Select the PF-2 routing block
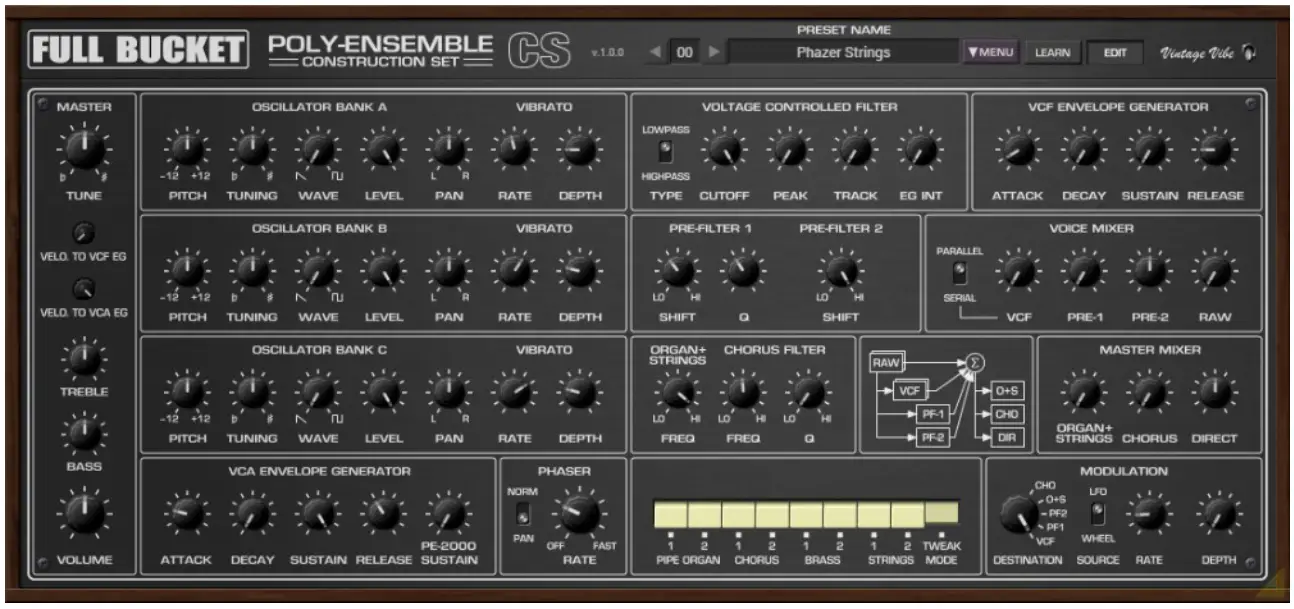This screenshot has width=1294, height=609. (934, 435)
